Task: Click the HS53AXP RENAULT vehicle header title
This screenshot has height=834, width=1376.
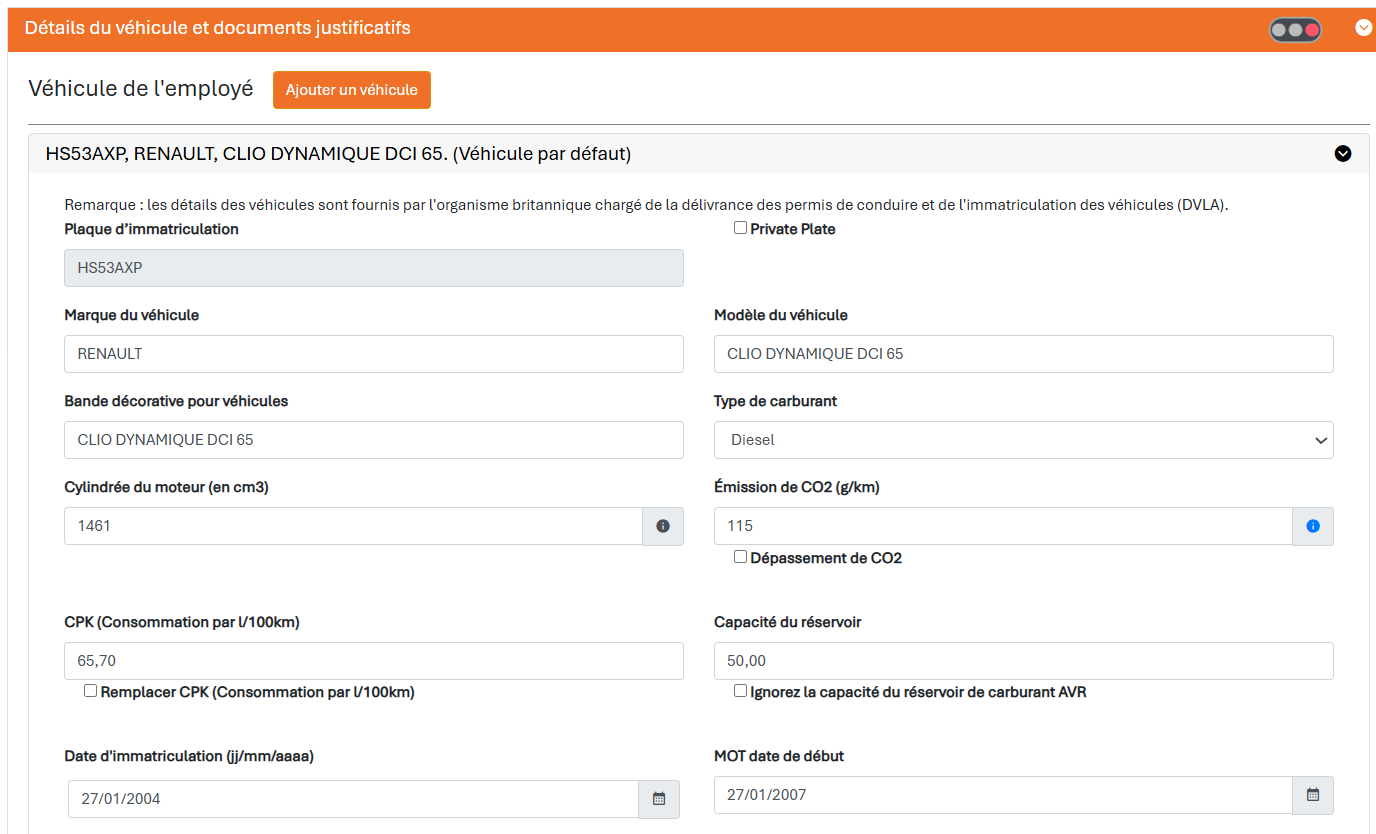Action: (338, 154)
